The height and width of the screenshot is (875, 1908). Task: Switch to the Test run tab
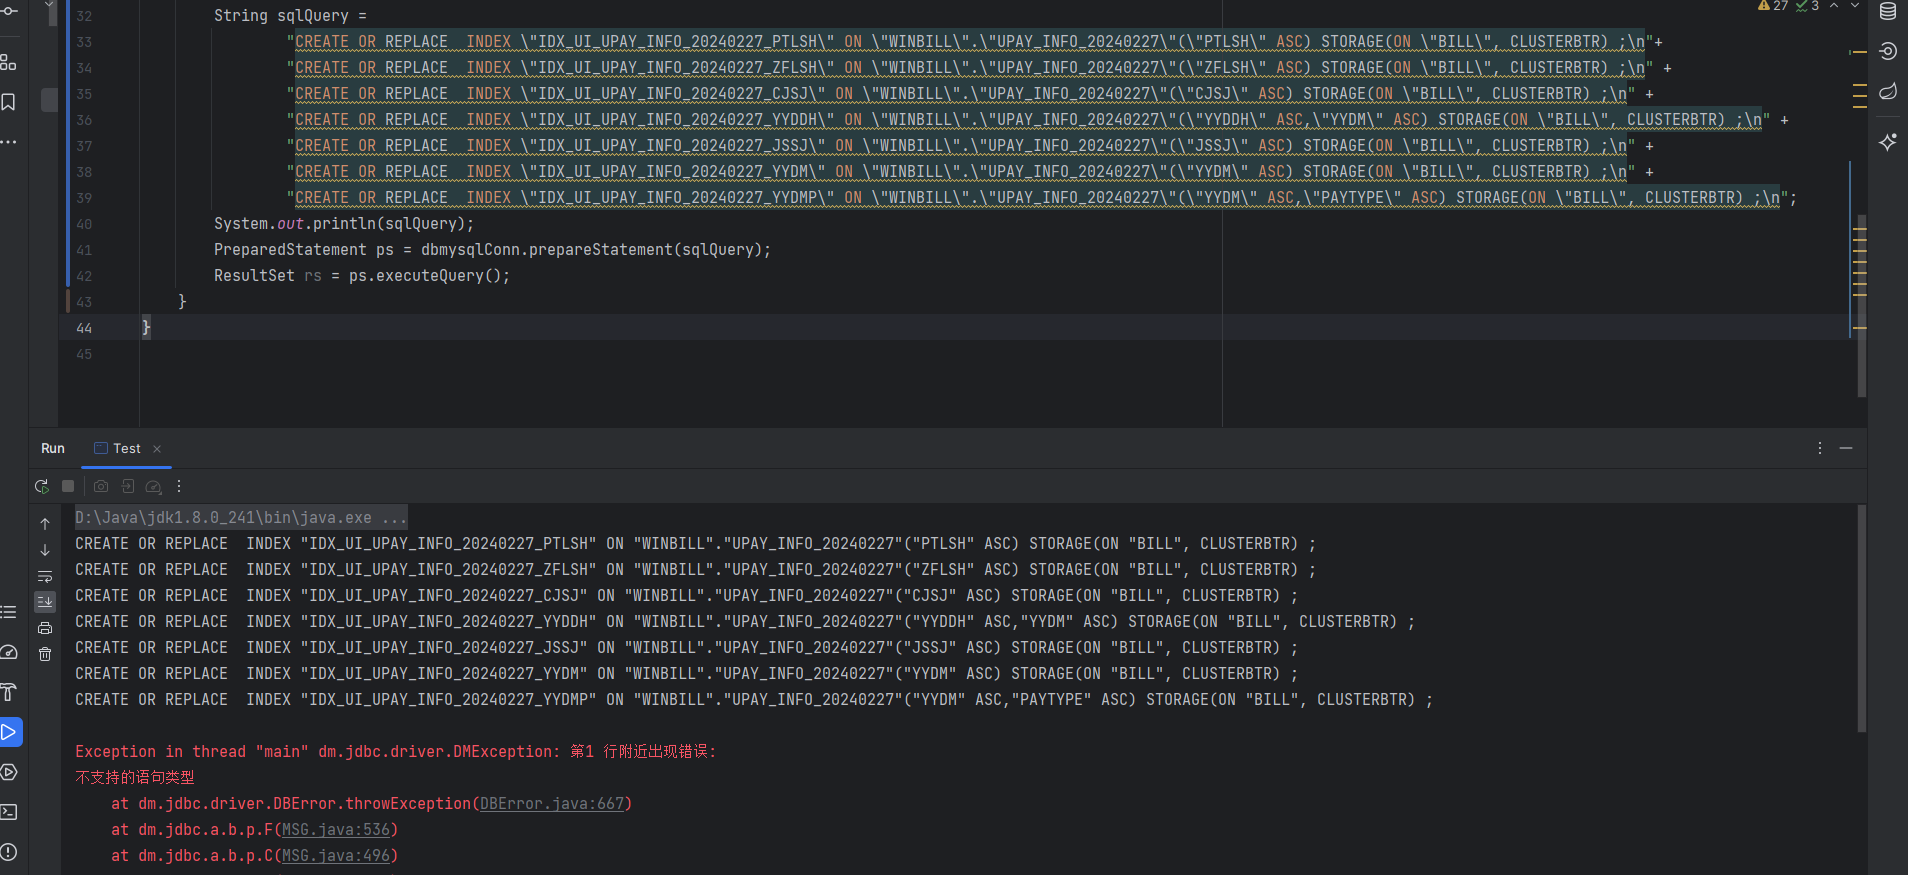(x=126, y=449)
